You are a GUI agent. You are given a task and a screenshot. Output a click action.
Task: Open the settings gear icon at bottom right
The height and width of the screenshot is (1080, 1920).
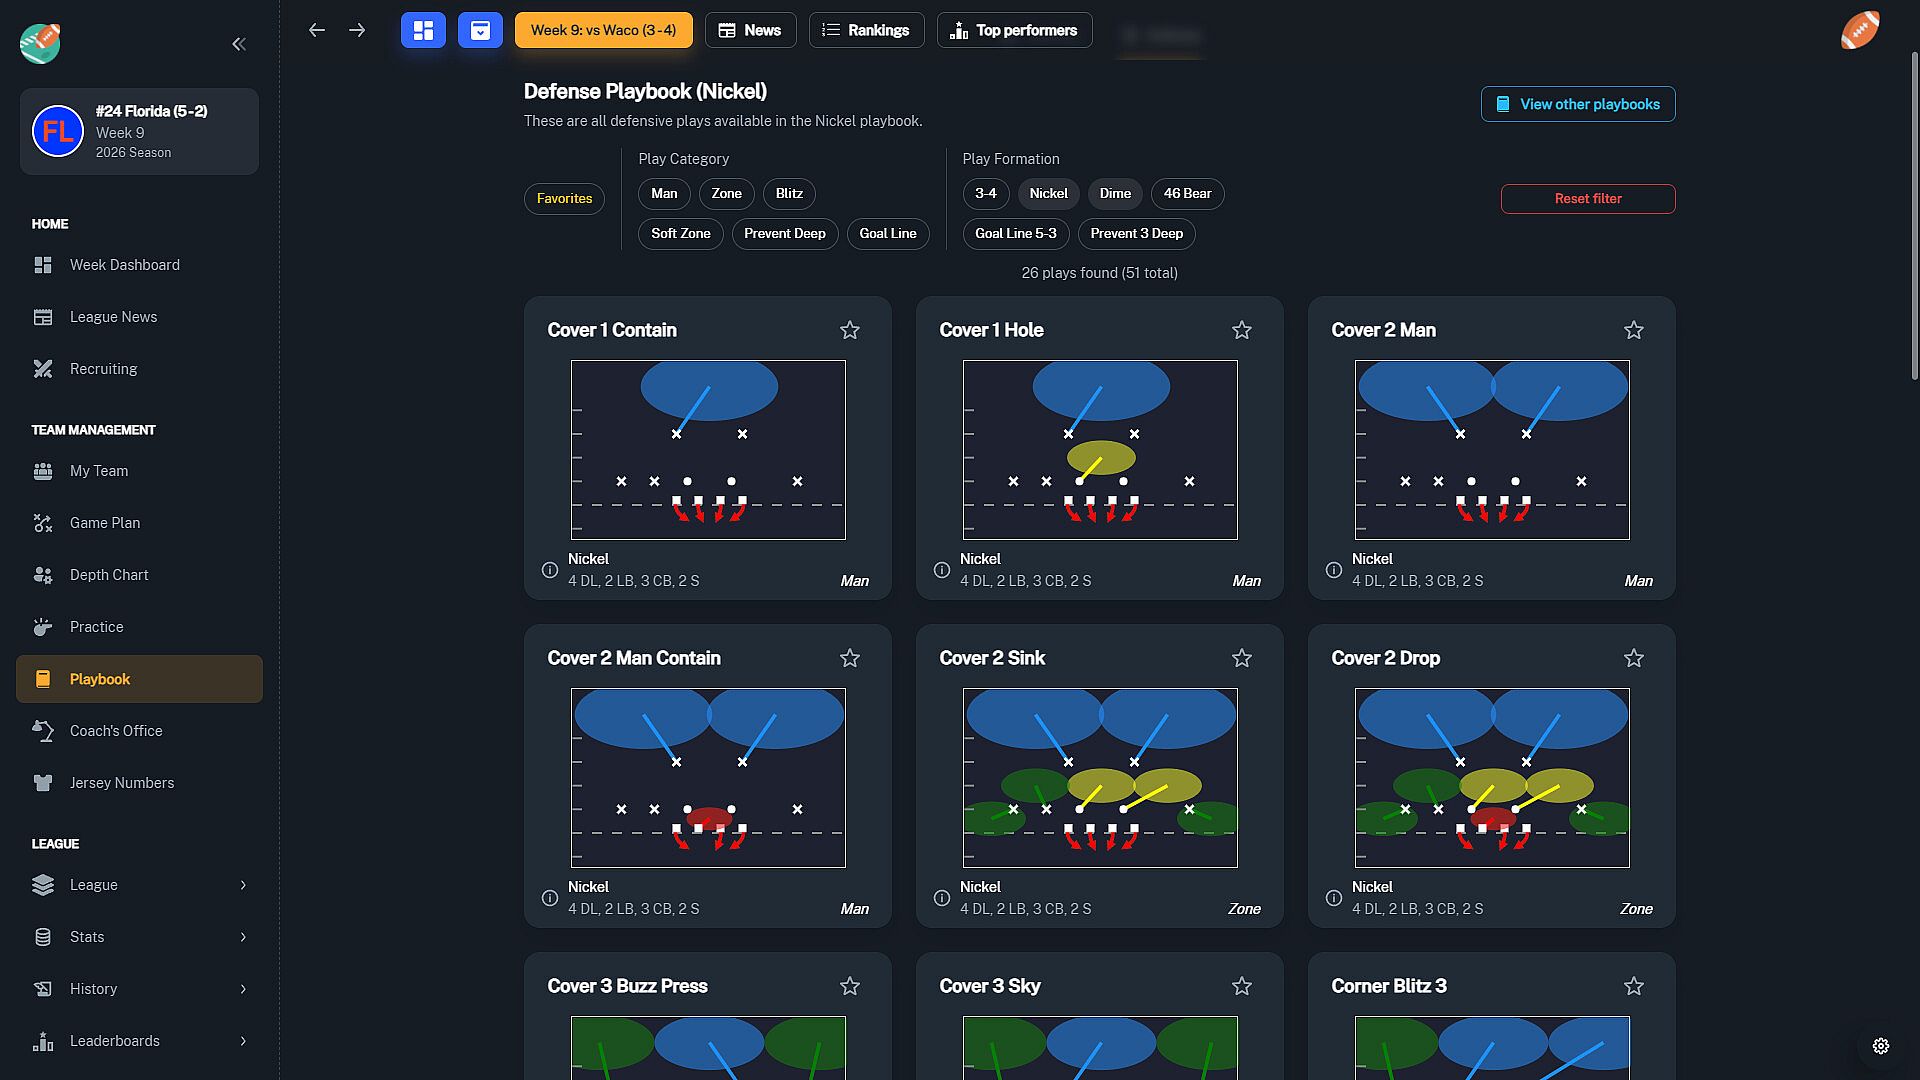[1880, 1046]
